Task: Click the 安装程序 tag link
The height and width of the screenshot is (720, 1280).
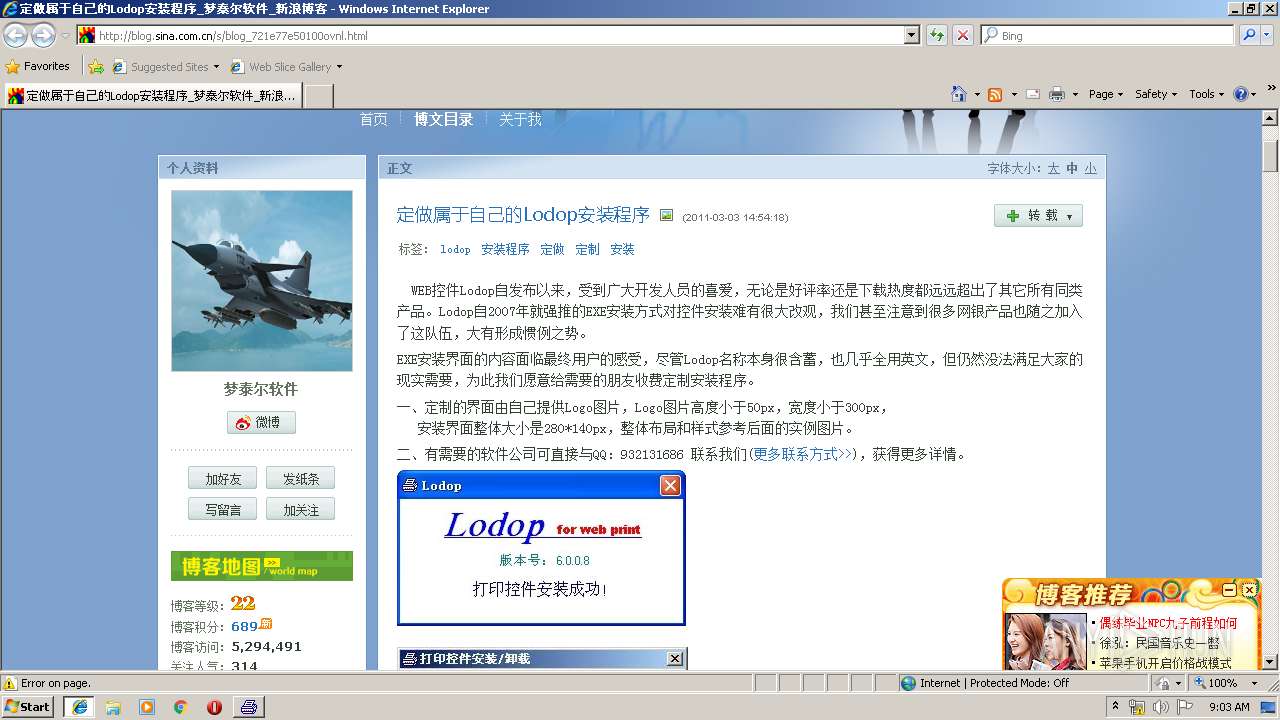Action: (x=505, y=249)
